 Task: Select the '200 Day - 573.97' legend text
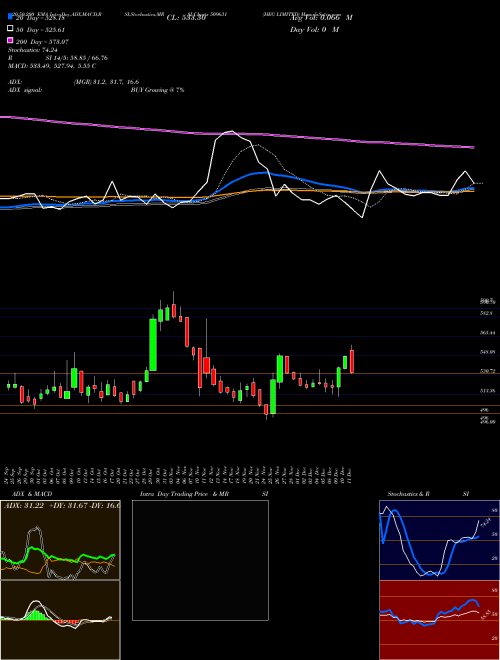pyautogui.click(x=42, y=42)
